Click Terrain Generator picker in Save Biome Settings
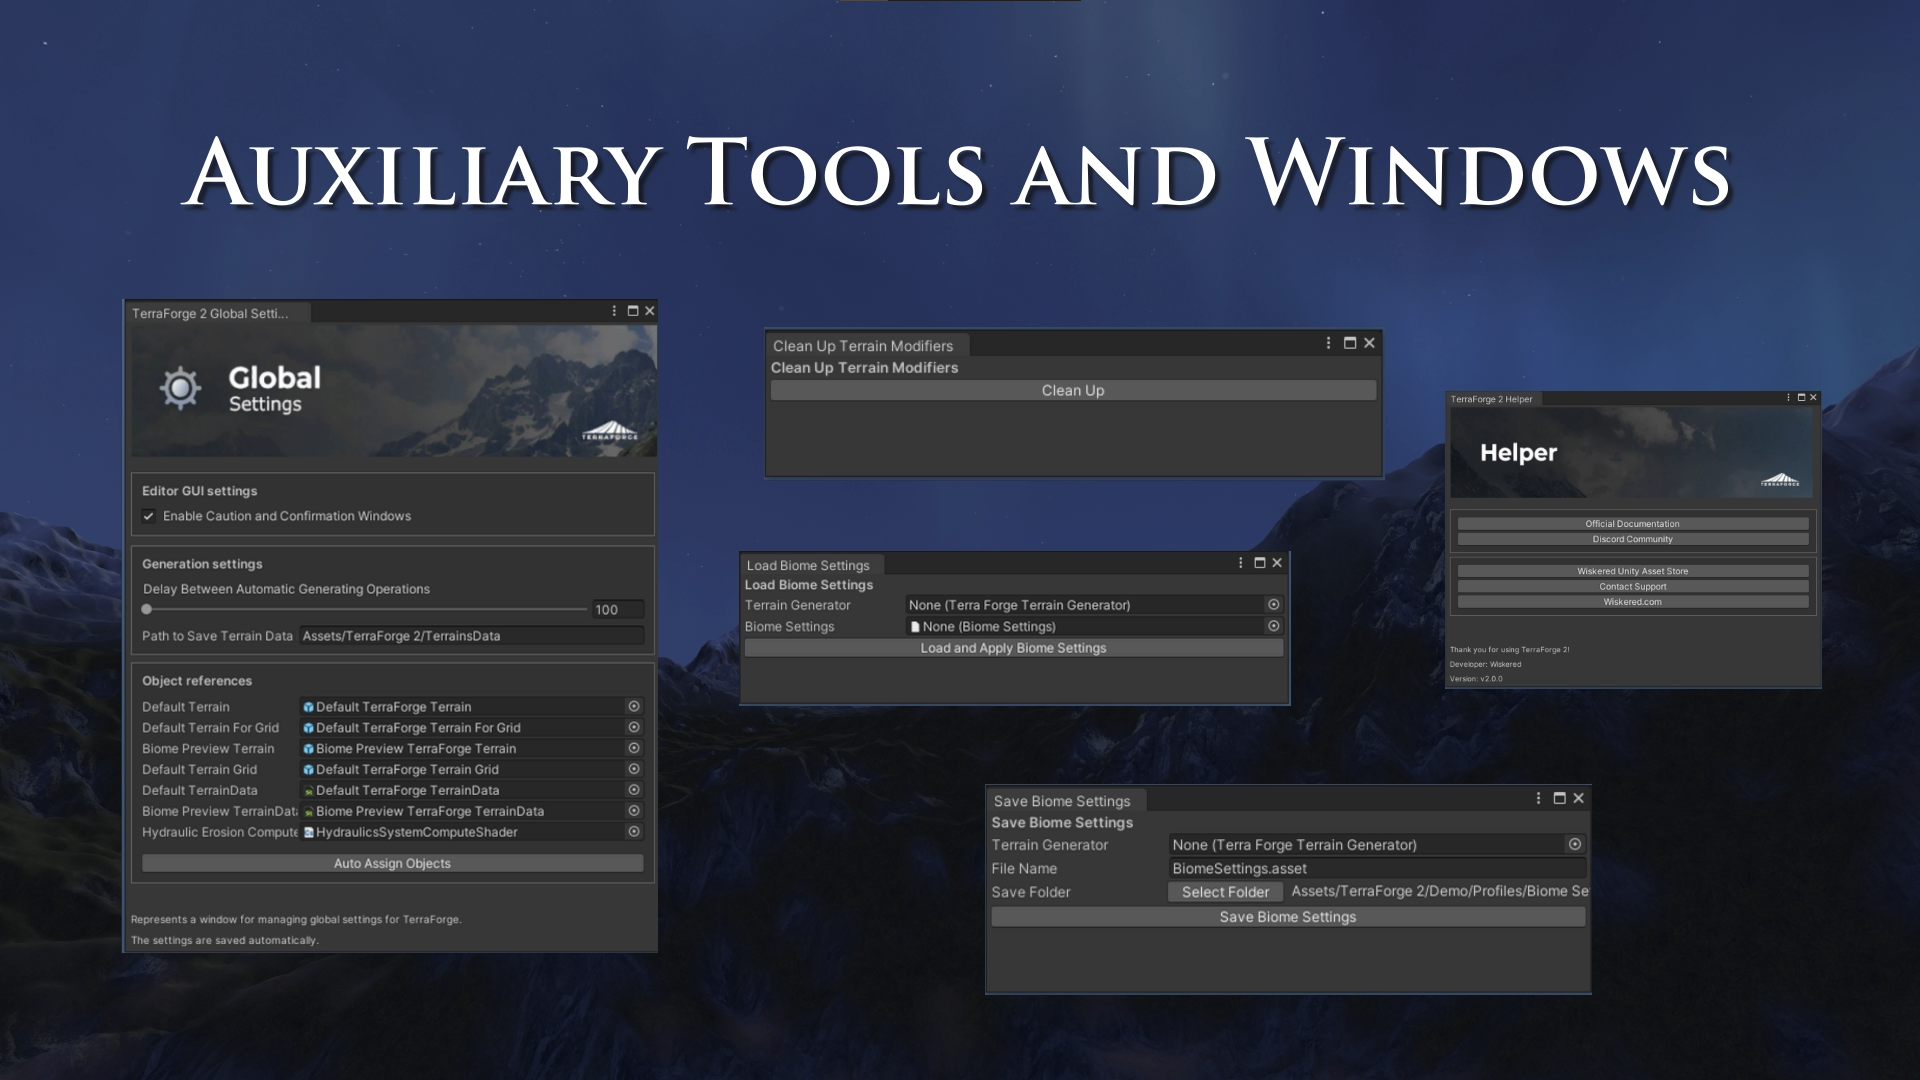Image resolution: width=1920 pixels, height=1080 pixels. tap(1575, 844)
